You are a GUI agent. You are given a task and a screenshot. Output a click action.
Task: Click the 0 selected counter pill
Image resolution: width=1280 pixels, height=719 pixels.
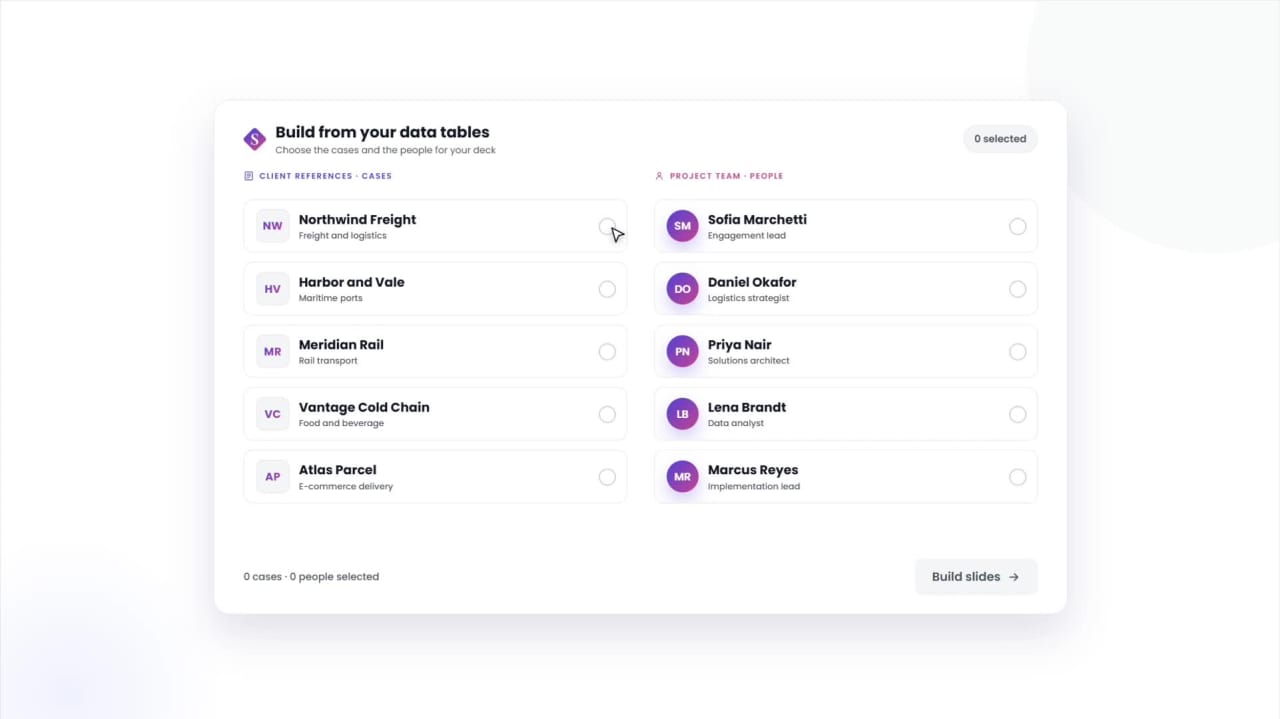(x=1000, y=139)
